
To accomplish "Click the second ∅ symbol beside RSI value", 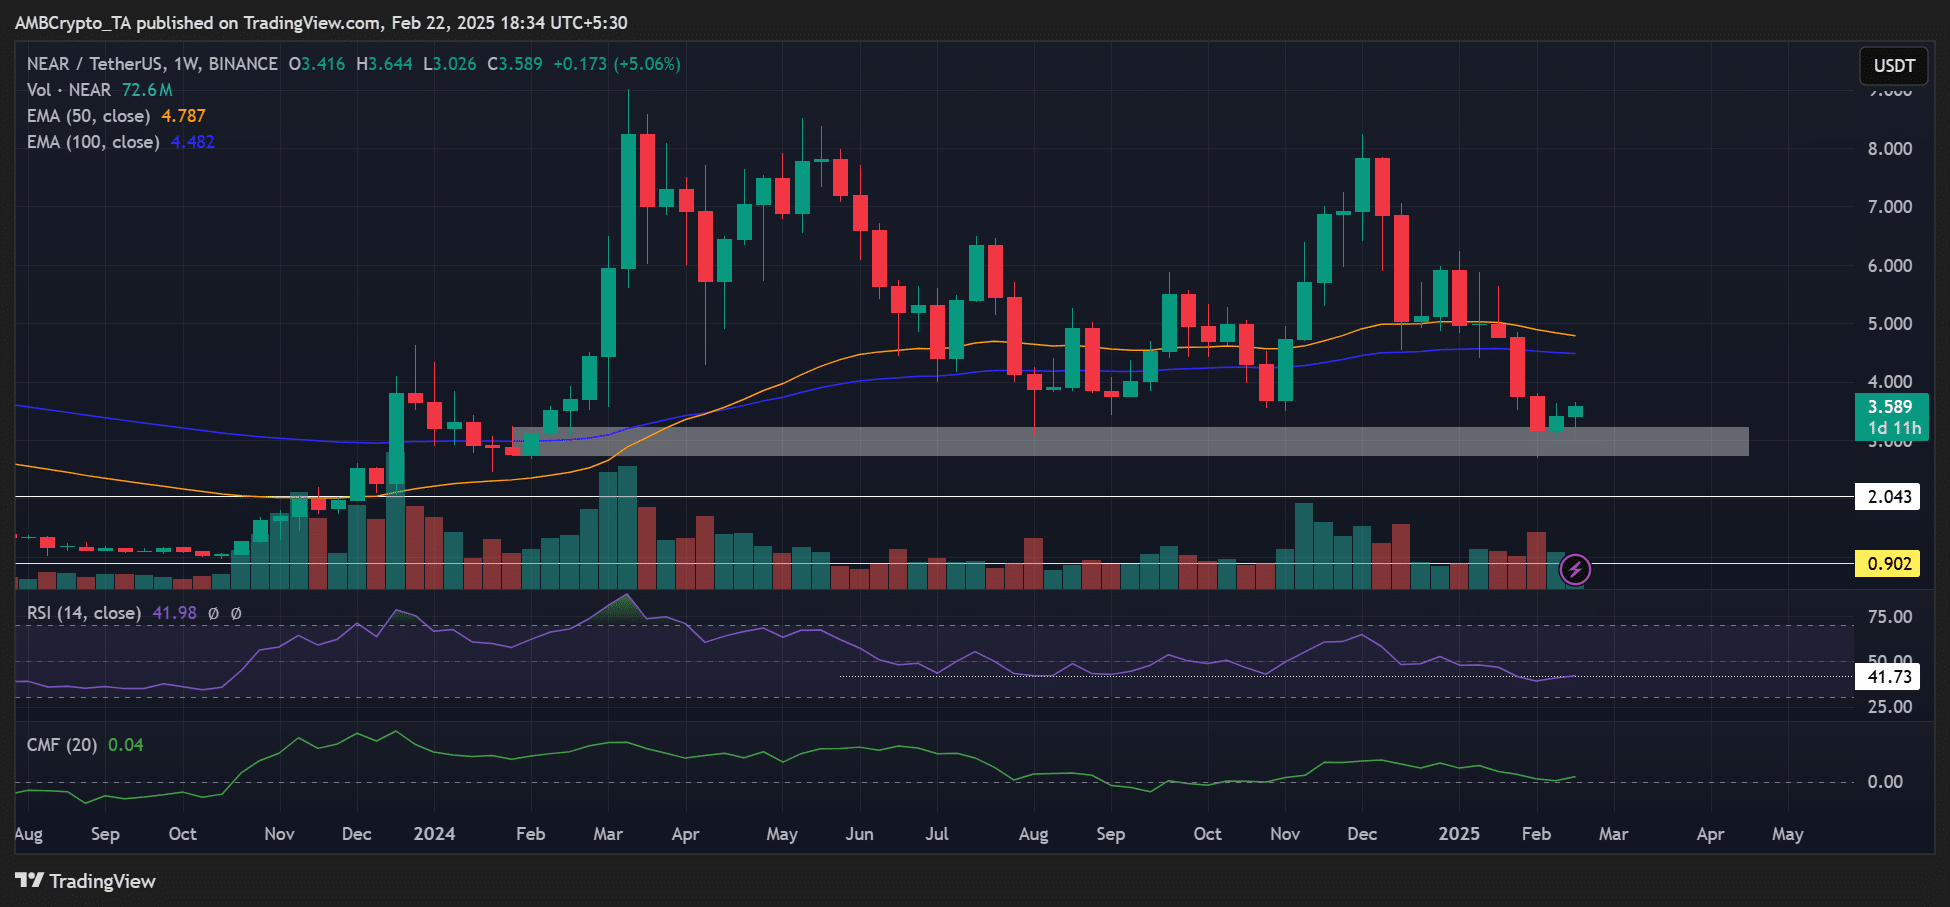I will point(236,613).
